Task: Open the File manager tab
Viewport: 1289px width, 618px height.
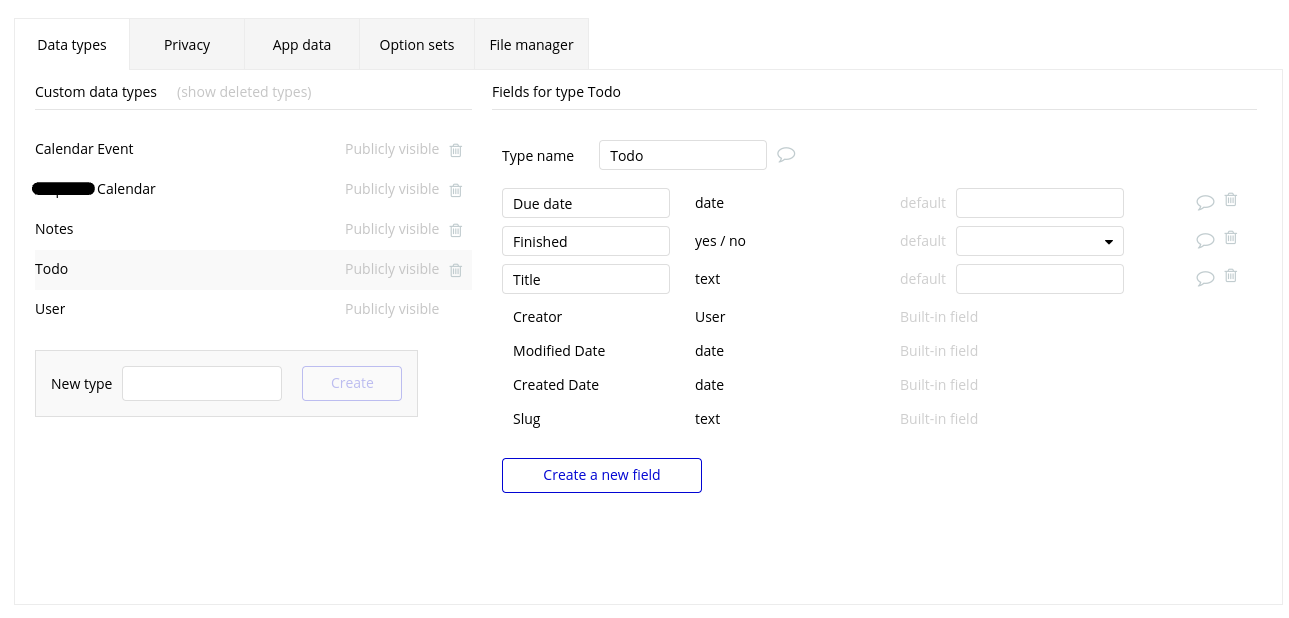Action: click(x=531, y=45)
